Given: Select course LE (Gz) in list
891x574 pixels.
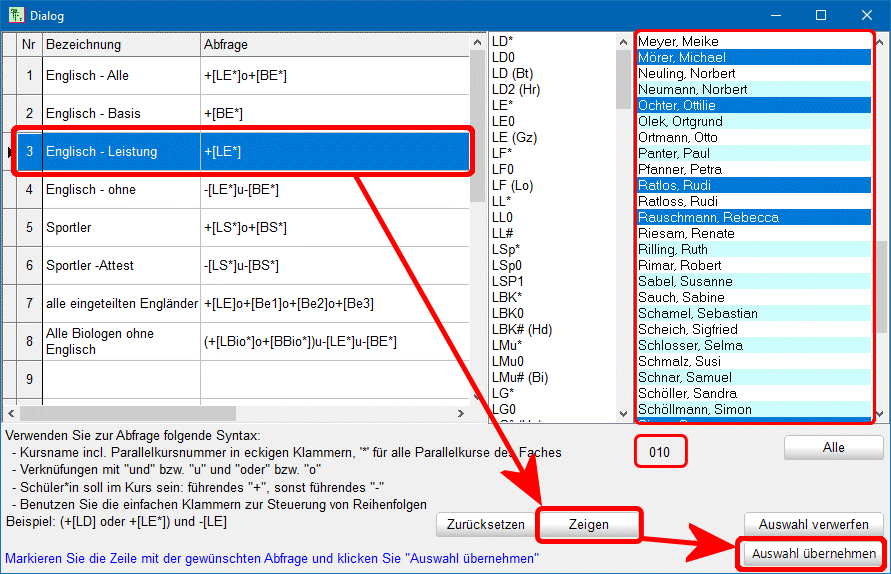Looking at the screenshot, I should (516, 137).
